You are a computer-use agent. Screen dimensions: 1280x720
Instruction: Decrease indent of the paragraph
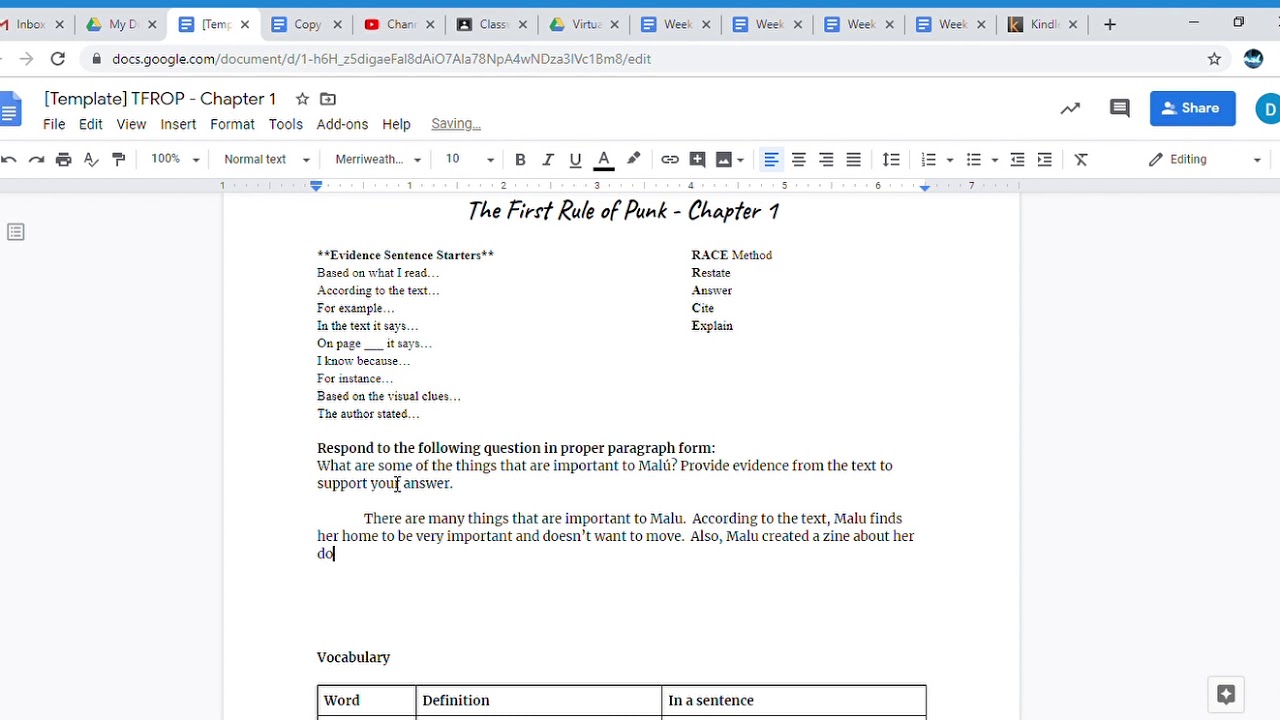click(x=1017, y=159)
